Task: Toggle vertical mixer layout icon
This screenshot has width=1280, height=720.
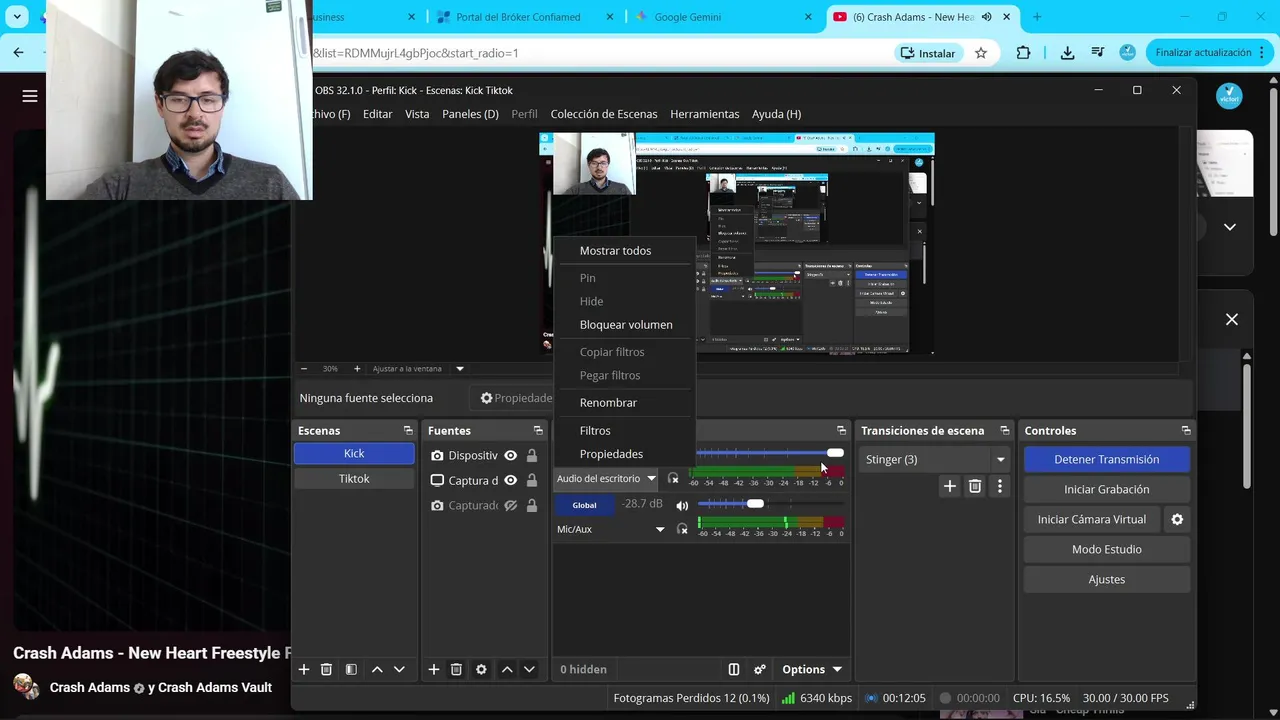Action: (734, 669)
